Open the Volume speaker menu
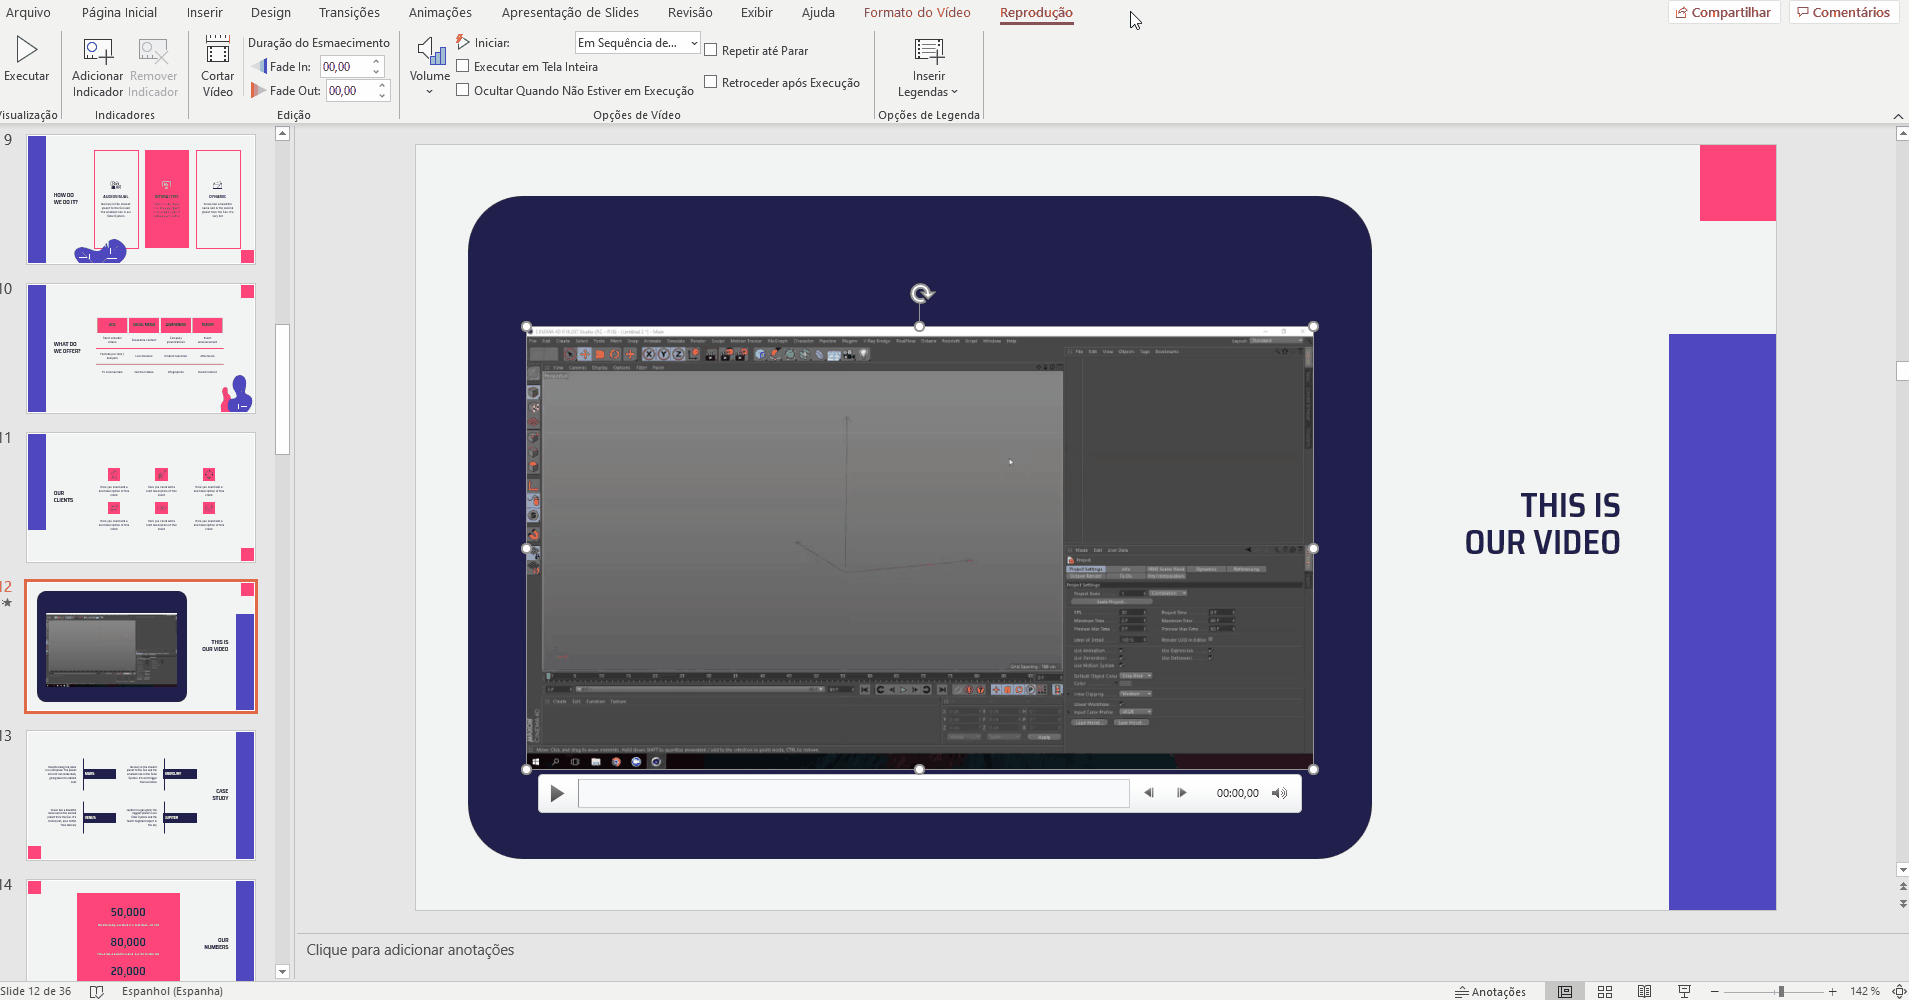1909x1000 pixels. click(x=430, y=66)
